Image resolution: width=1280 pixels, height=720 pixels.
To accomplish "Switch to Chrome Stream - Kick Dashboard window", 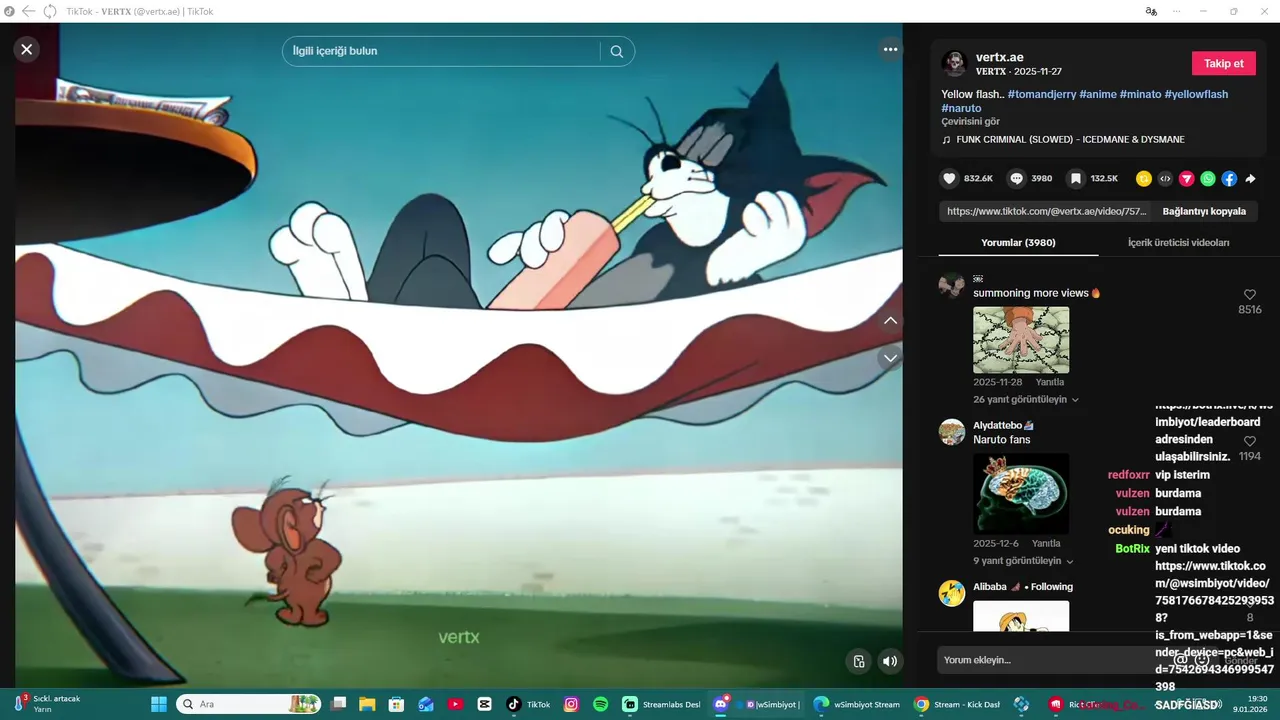I will click(x=956, y=704).
